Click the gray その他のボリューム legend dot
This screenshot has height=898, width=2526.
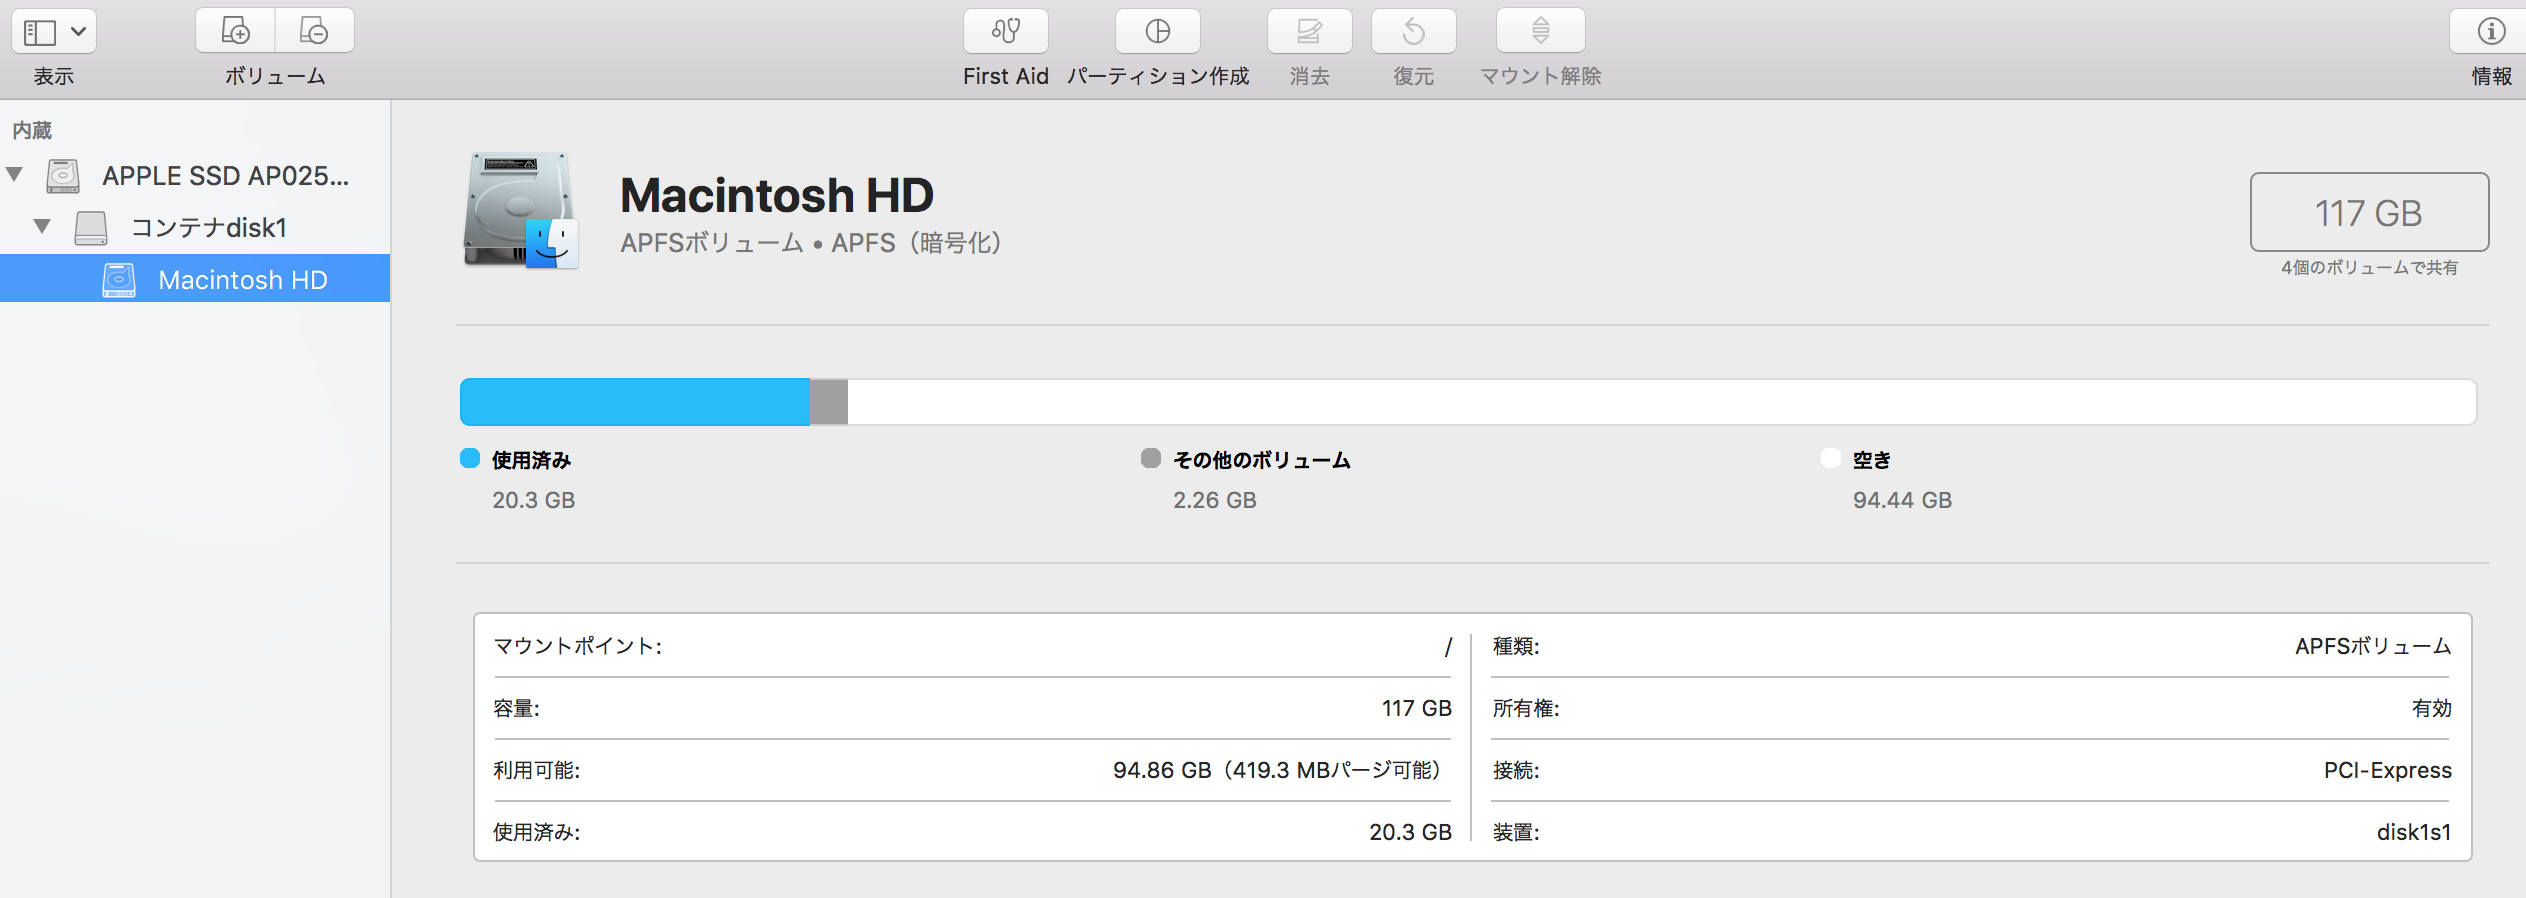(1151, 459)
